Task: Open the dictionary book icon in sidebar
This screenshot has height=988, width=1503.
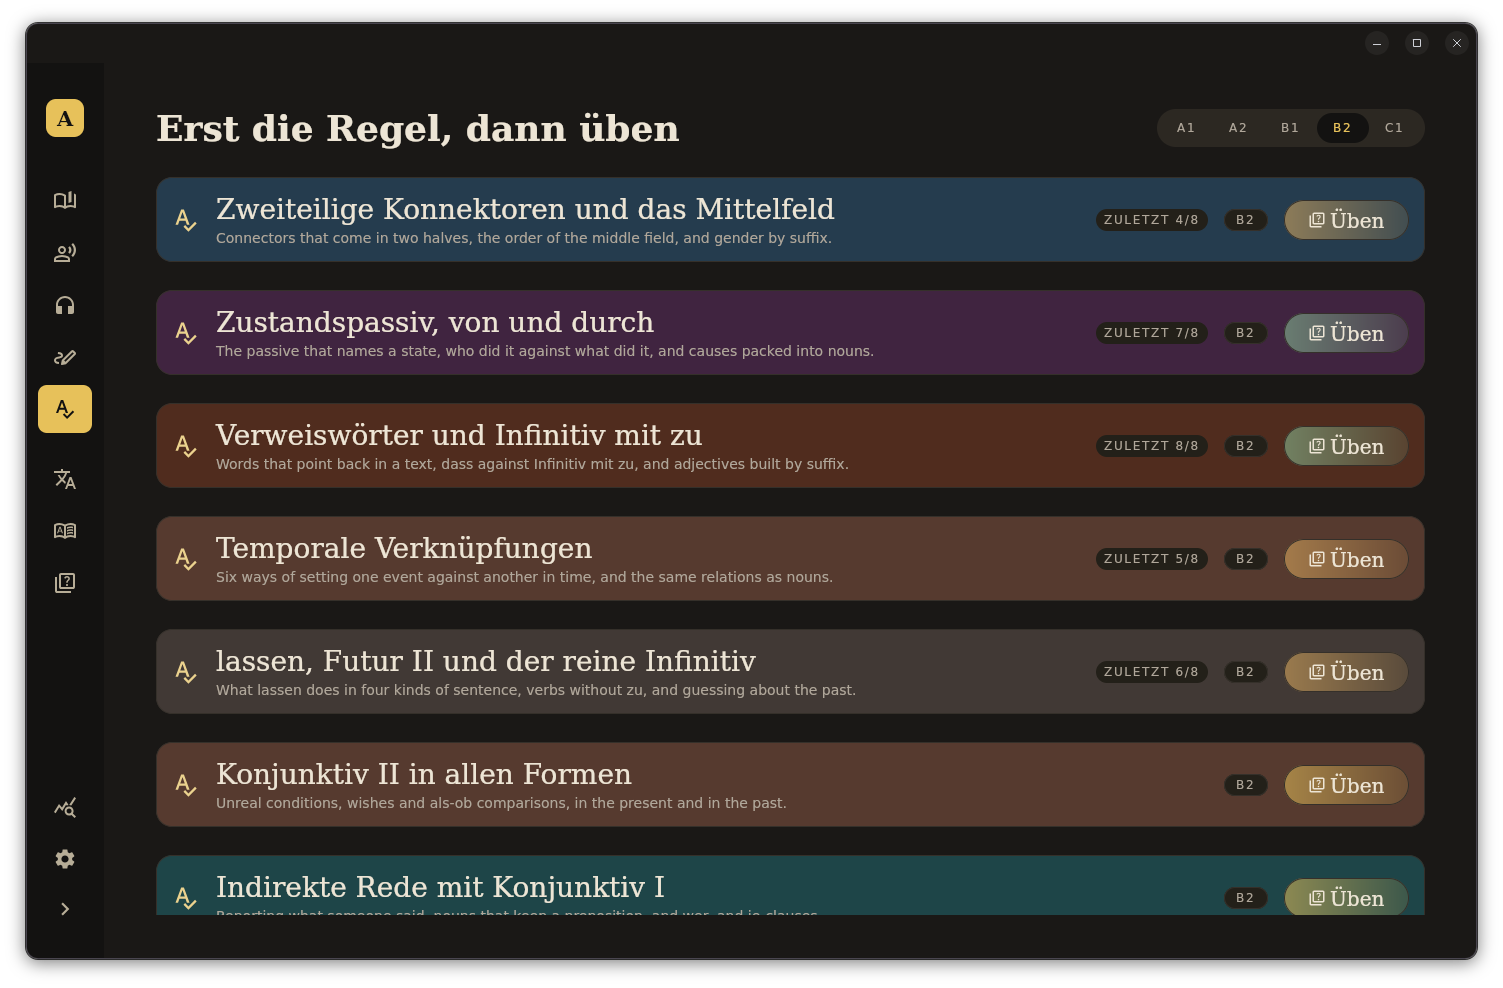Action: point(65,531)
